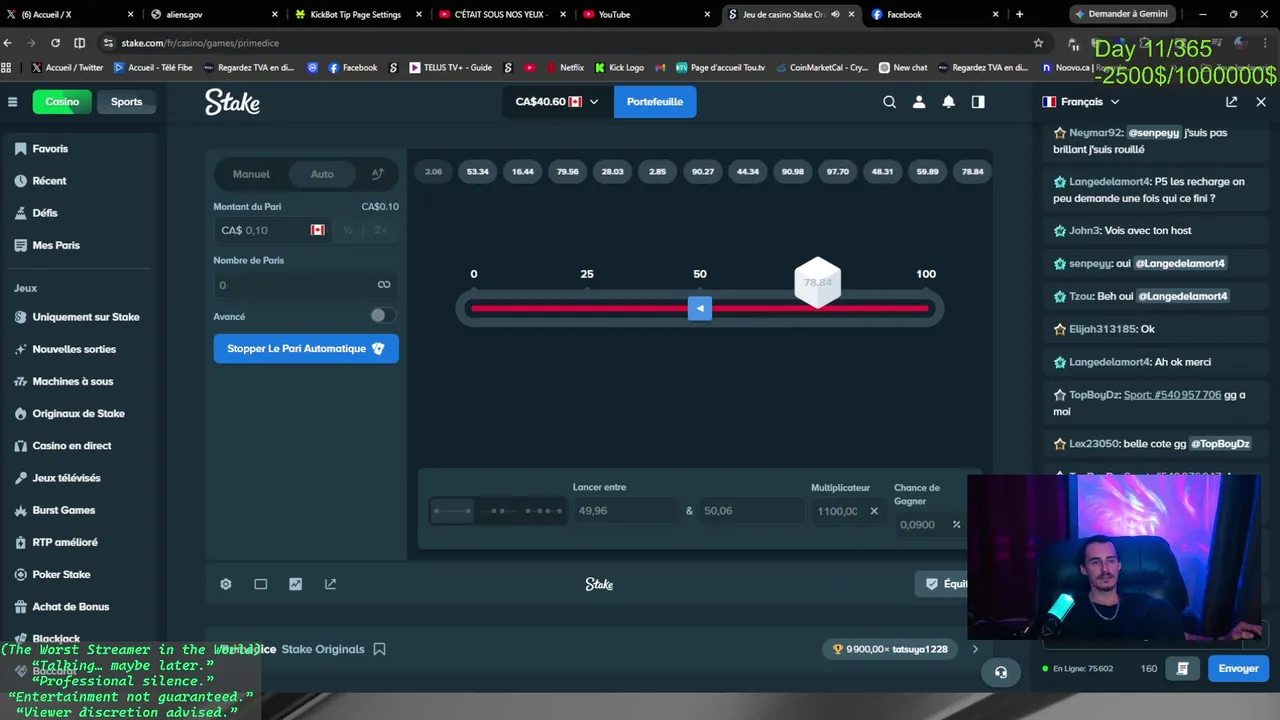
Task: Open the Portefeuille wallet
Action: click(655, 102)
